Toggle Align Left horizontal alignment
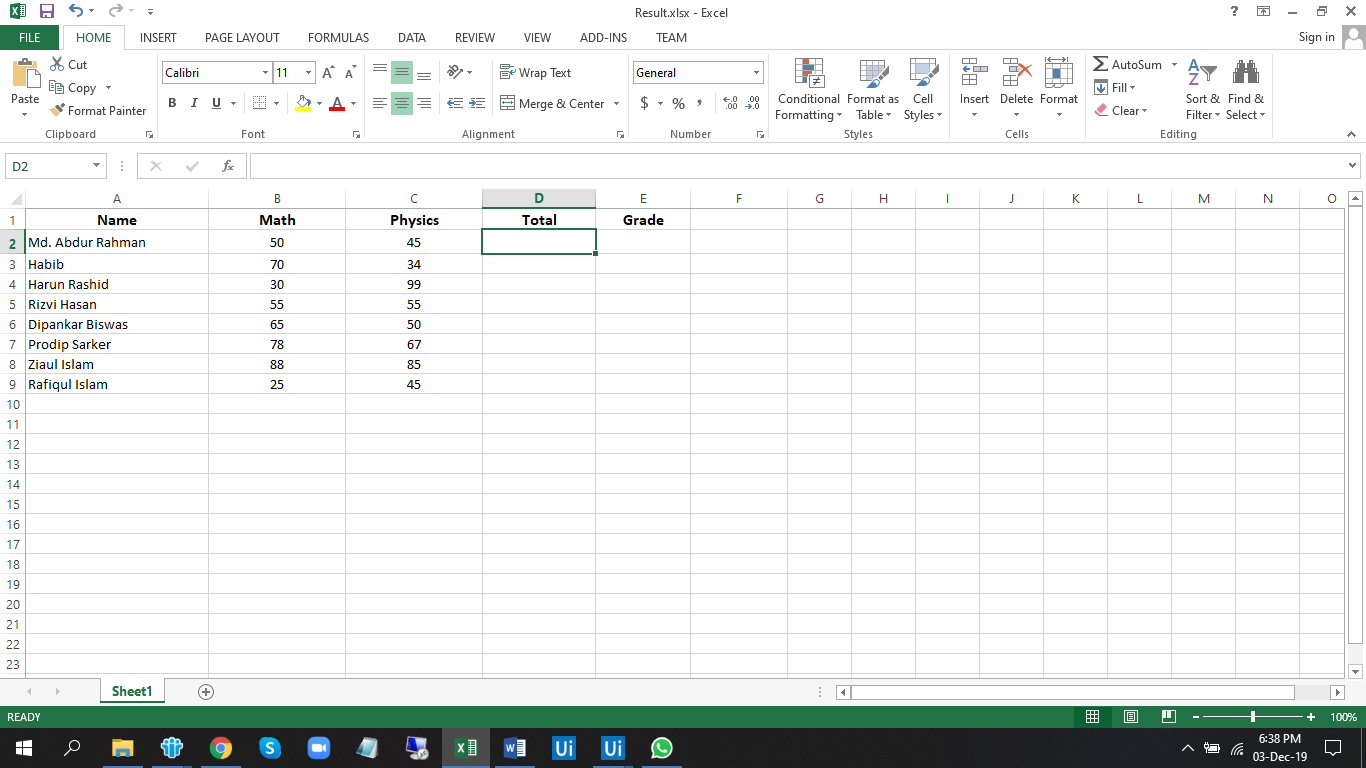The image size is (1366, 768). click(379, 103)
